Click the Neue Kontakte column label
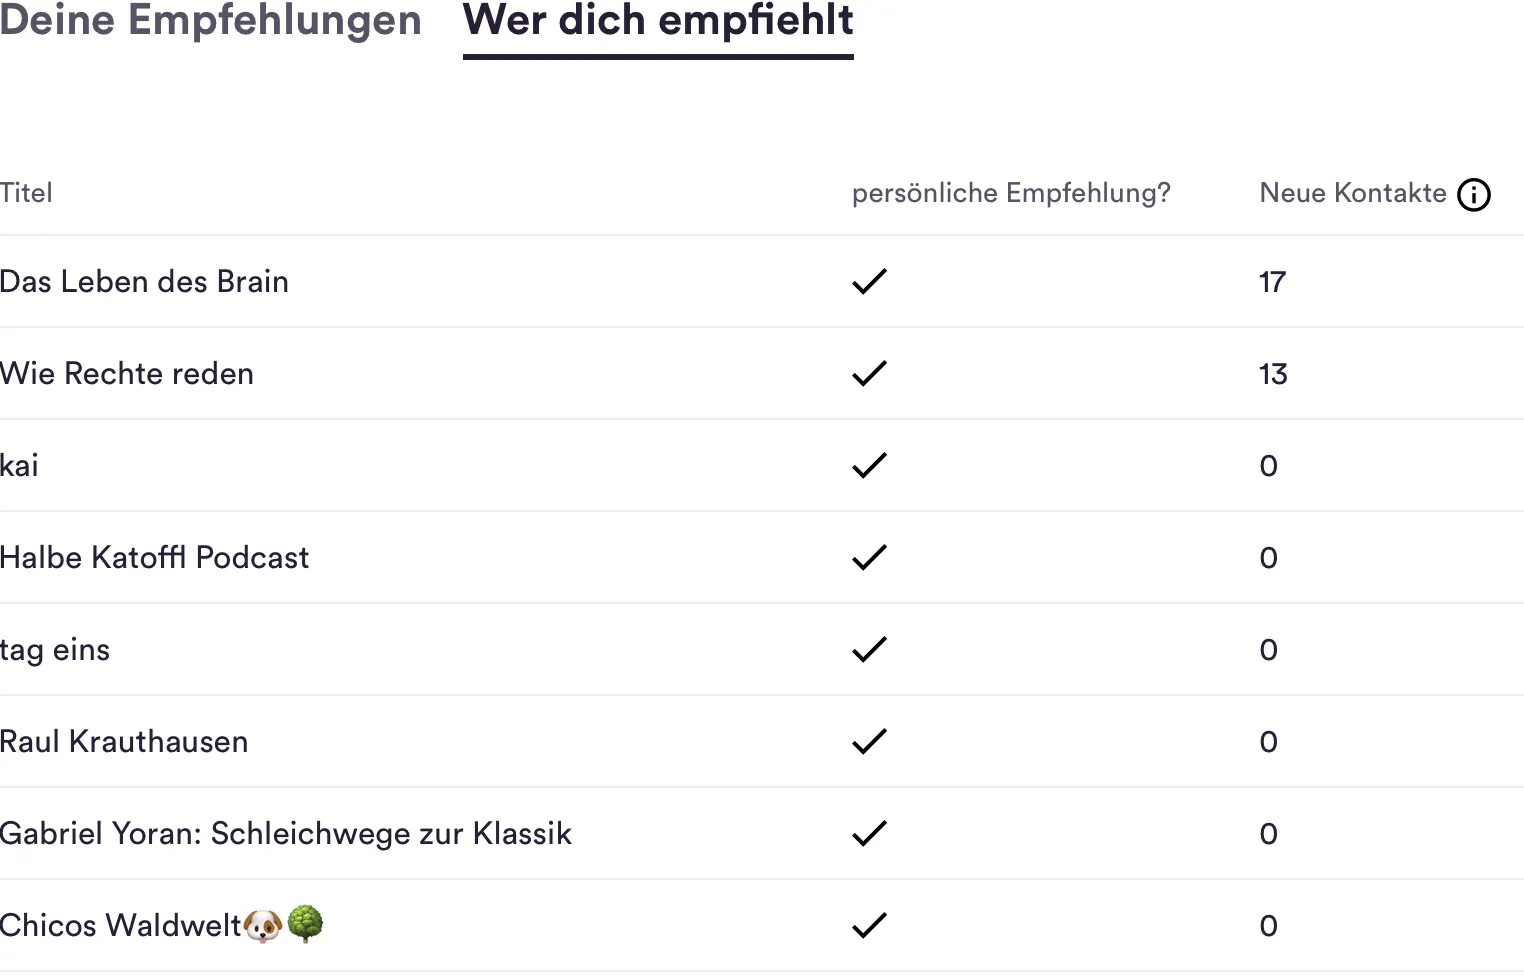The width and height of the screenshot is (1524, 980). (1352, 193)
